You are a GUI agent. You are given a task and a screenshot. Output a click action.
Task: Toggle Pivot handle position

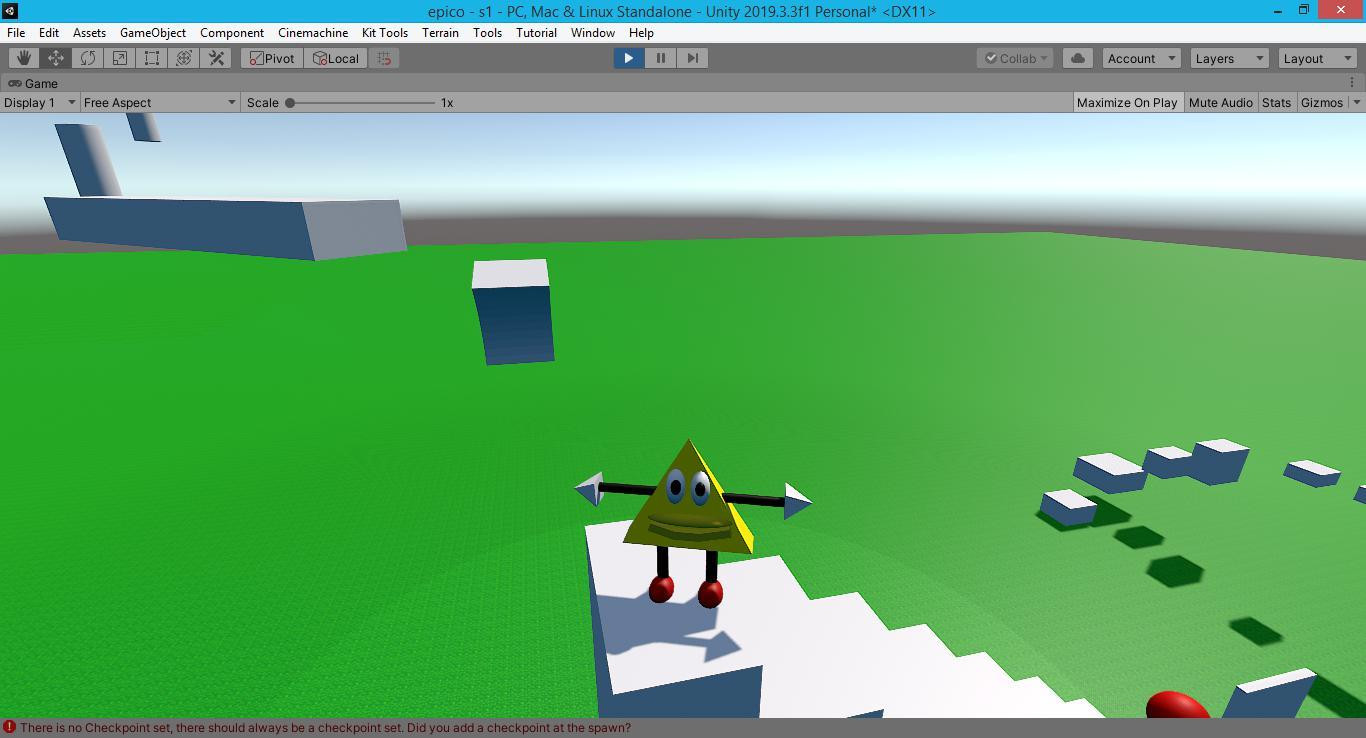tap(272, 58)
